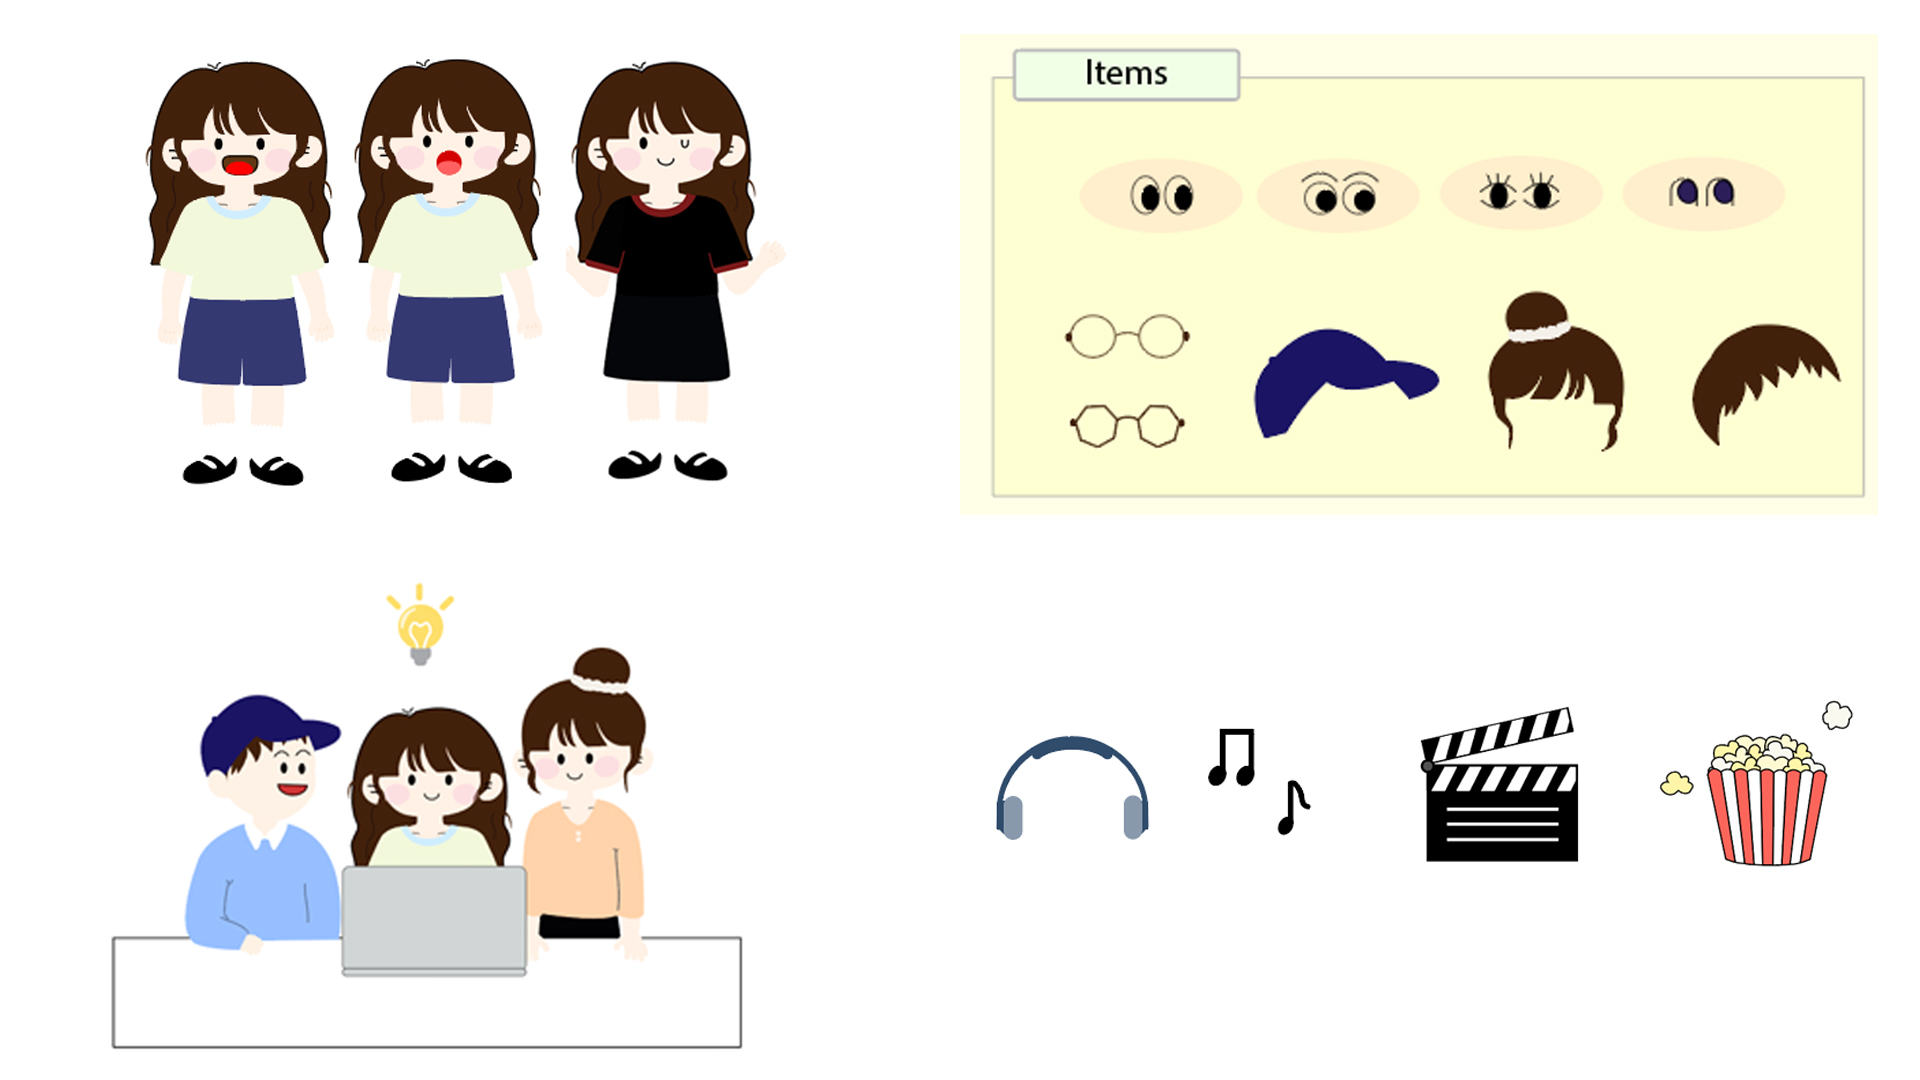
Task: Click the Items panel label
Action: pos(1126,74)
